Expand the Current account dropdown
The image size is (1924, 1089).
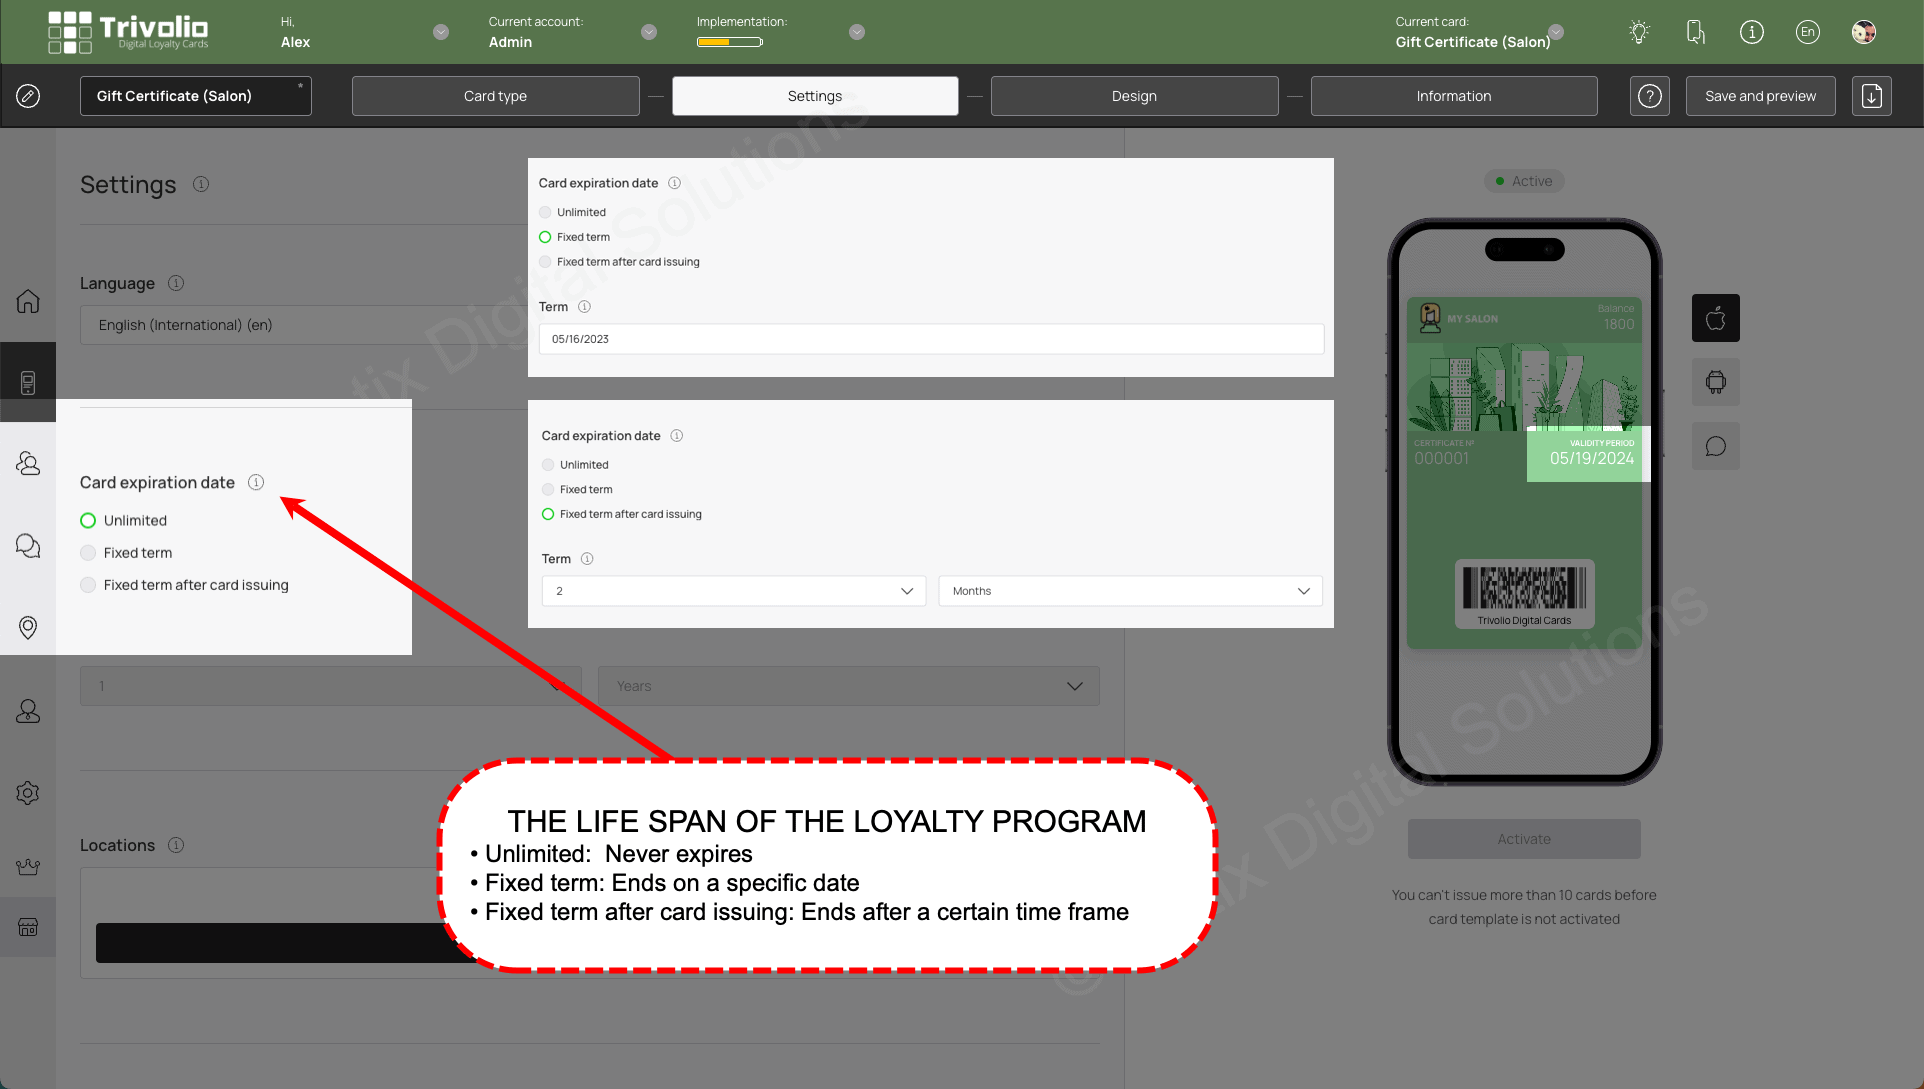649,32
